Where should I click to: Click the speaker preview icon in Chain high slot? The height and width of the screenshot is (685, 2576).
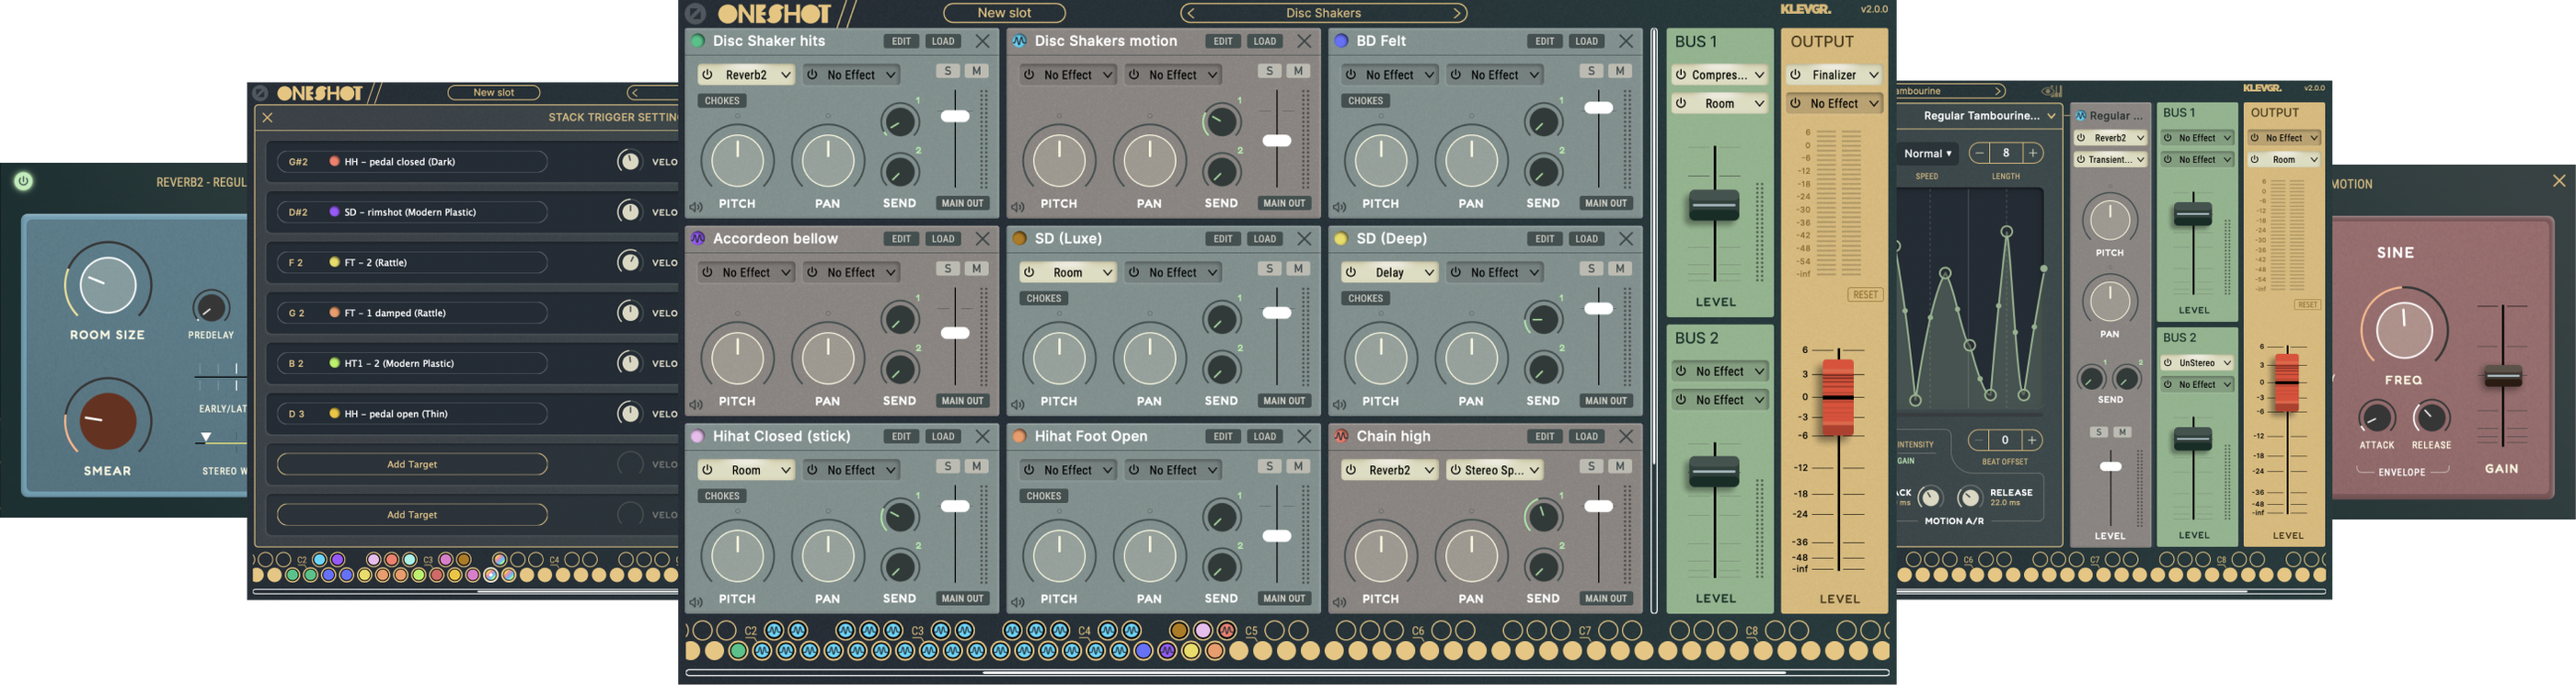(1340, 603)
